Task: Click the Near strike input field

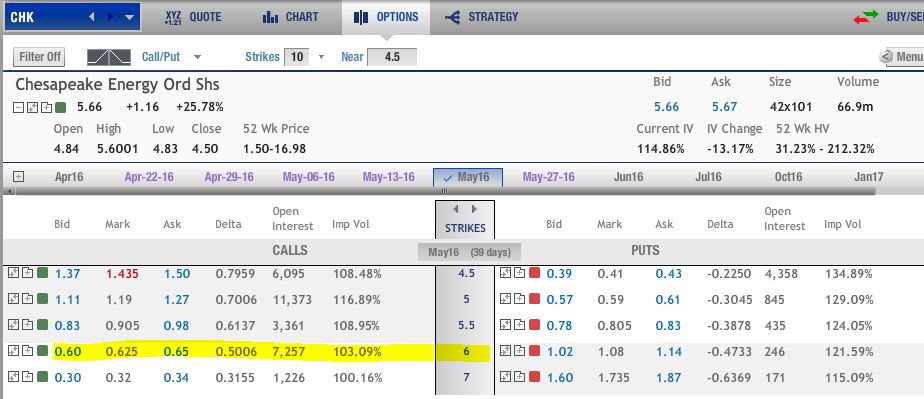Action: coord(392,57)
